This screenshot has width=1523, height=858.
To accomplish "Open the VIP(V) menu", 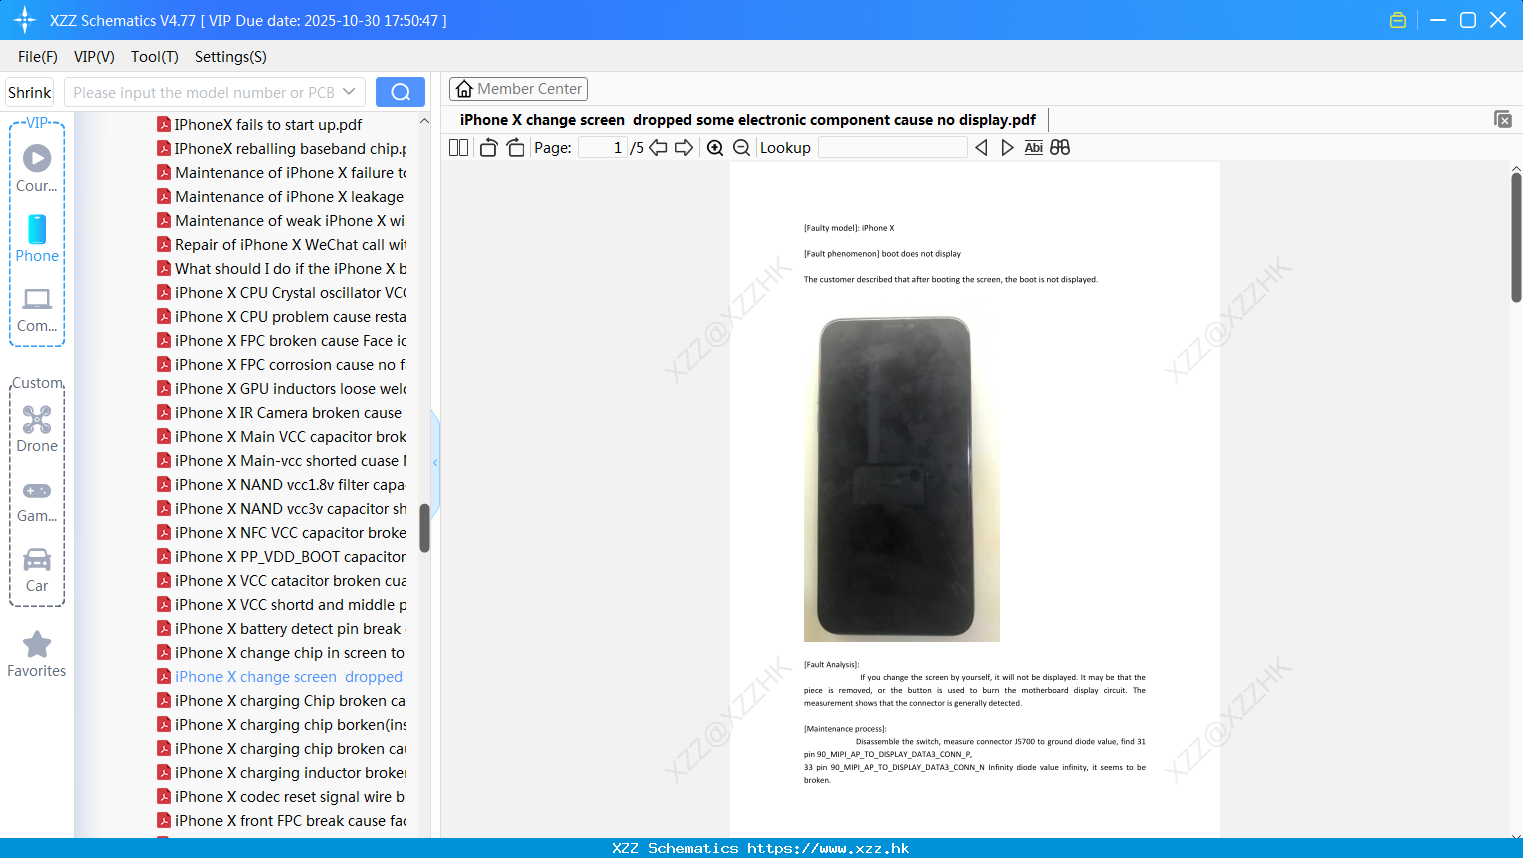I will pos(94,56).
